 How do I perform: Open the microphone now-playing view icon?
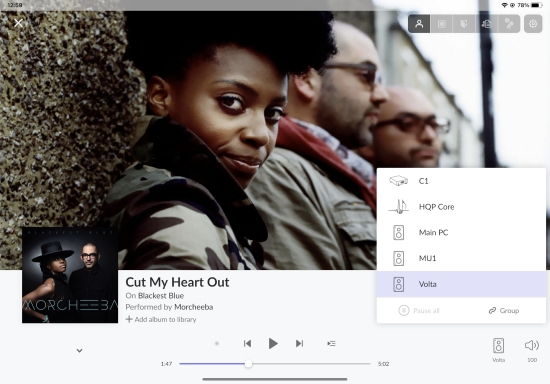point(509,24)
